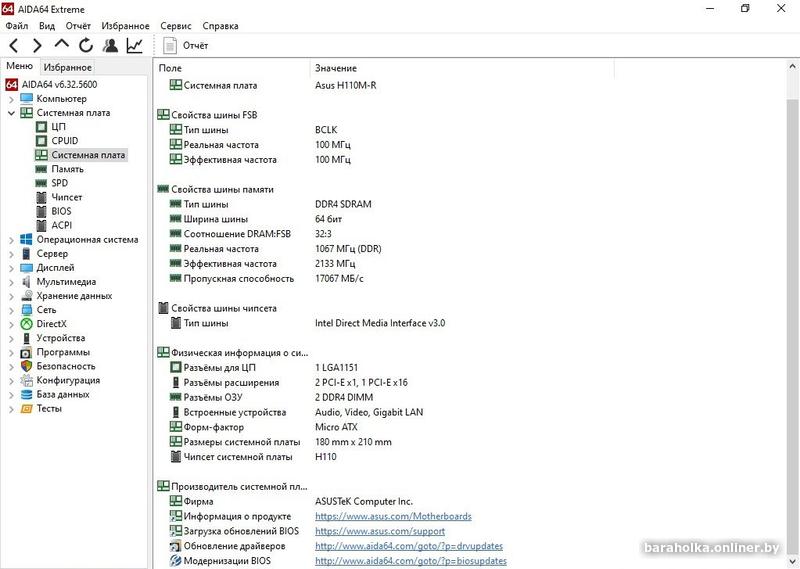Select the BIOS item in the tree
This screenshot has width=800, height=569.
[61, 211]
